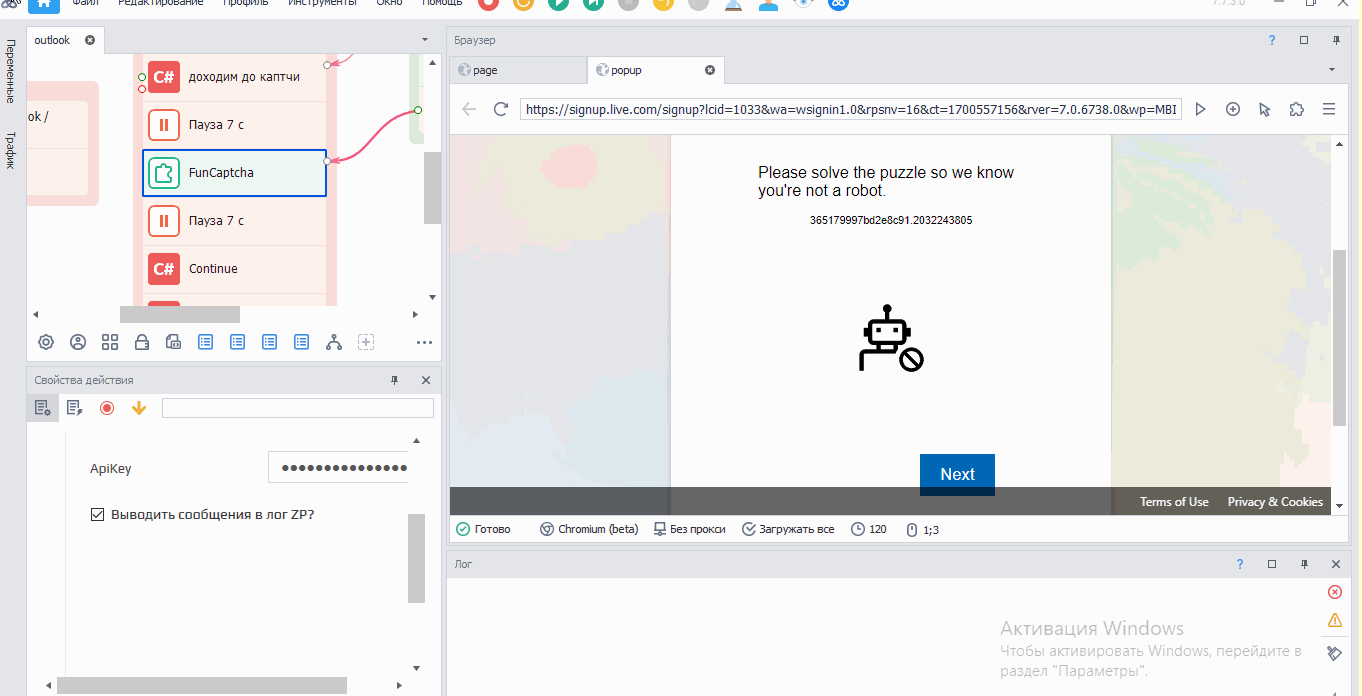Select the FunCaptcha action block
1362x696 pixels.
235,173
